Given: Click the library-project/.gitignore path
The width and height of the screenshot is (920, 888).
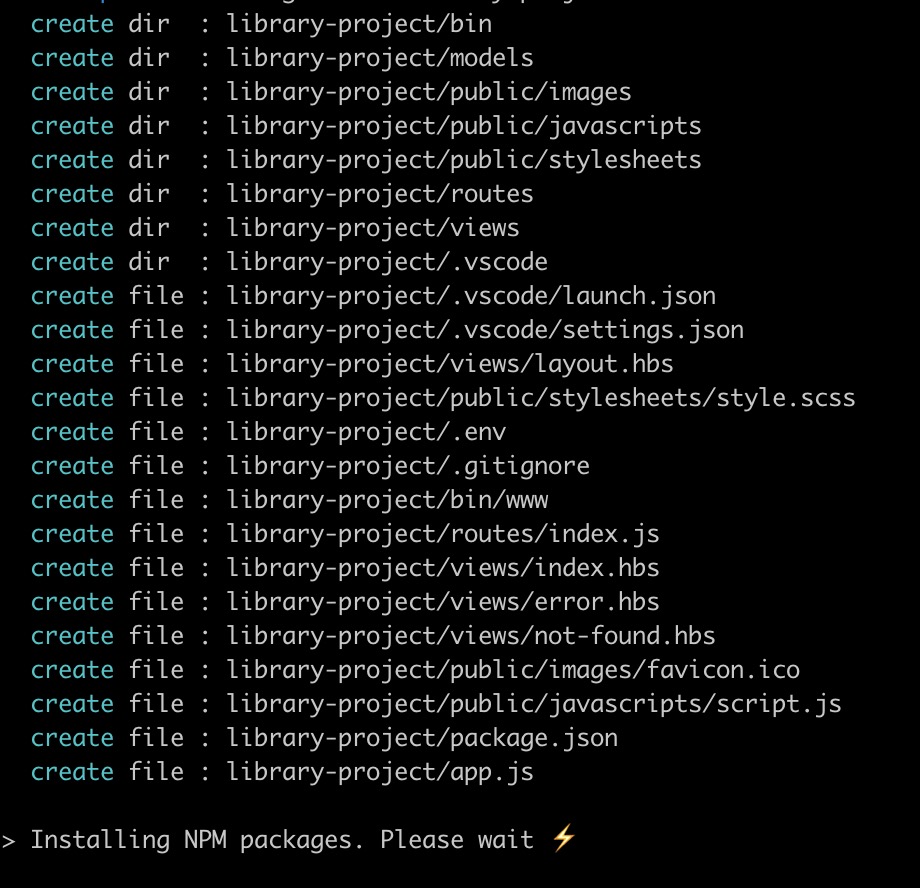Looking at the screenshot, I should point(408,466).
